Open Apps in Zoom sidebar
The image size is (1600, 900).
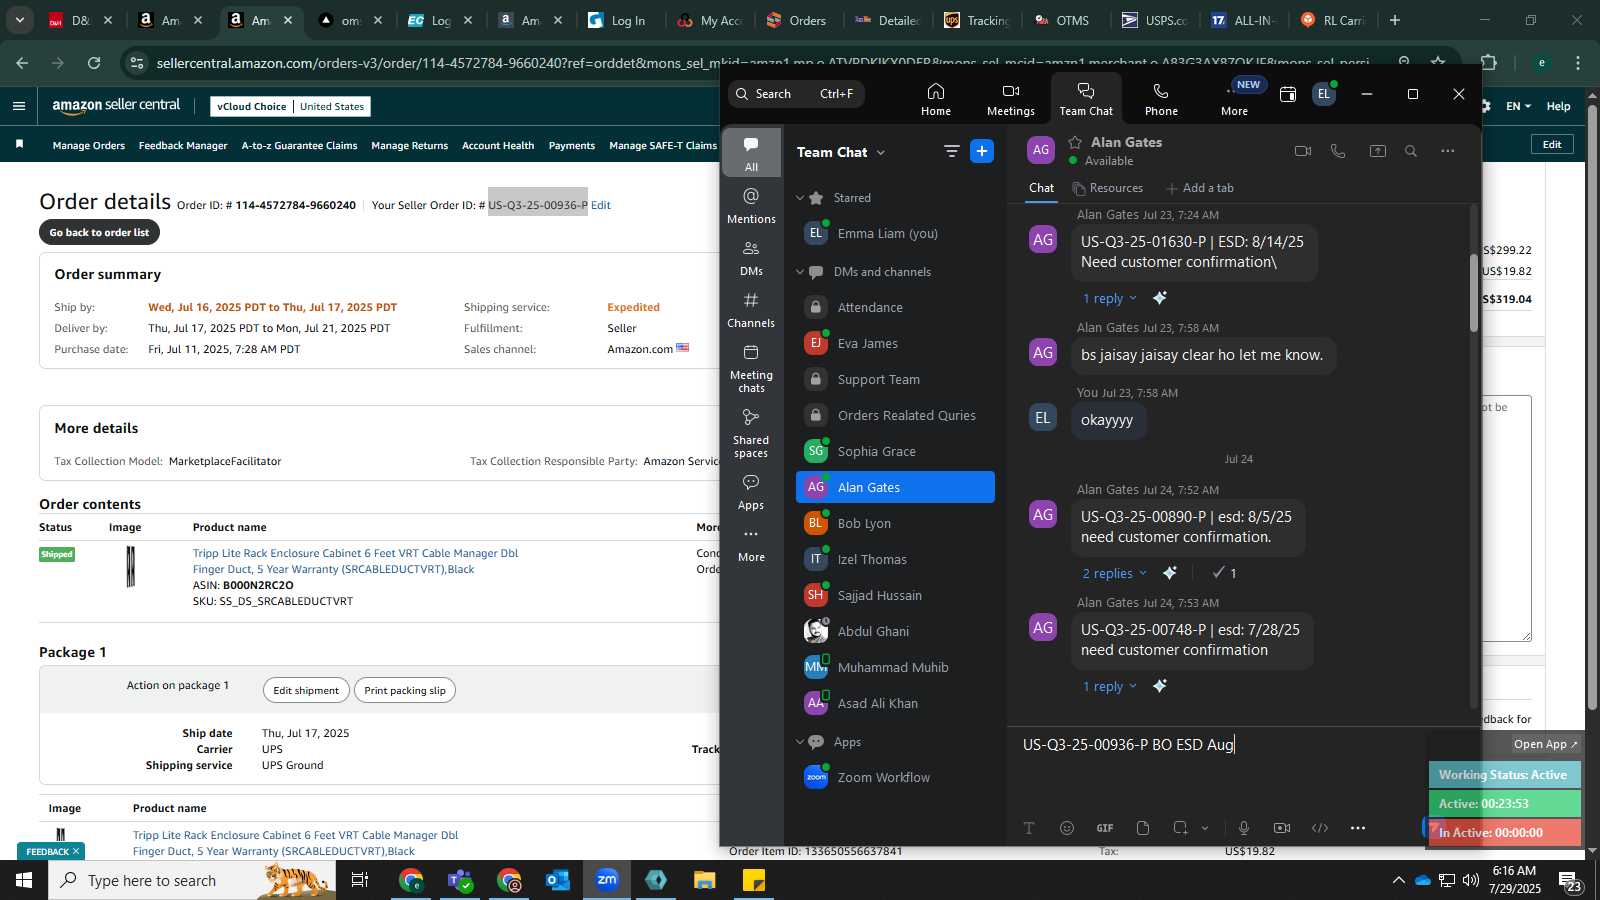click(x=751, y=493)
